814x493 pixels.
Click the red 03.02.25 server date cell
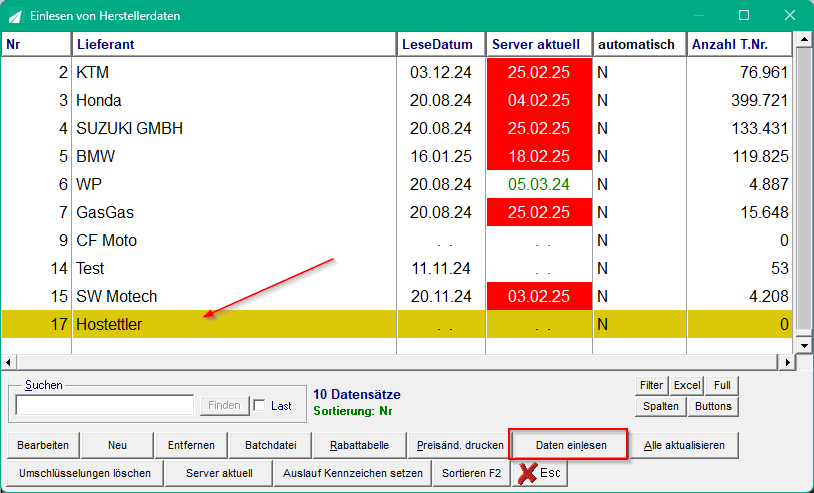539,296
